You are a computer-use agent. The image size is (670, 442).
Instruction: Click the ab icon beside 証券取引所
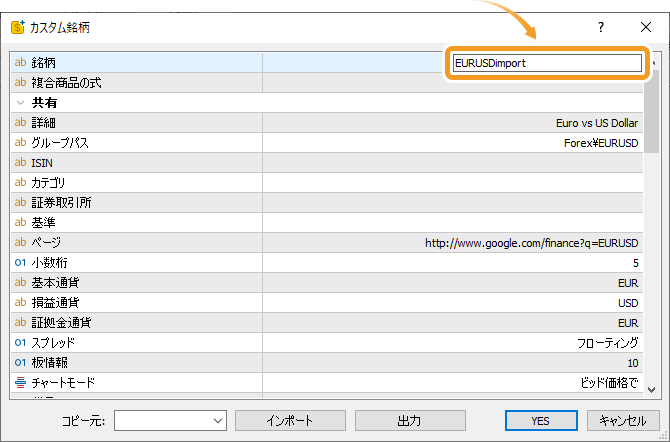pos(21,202)
